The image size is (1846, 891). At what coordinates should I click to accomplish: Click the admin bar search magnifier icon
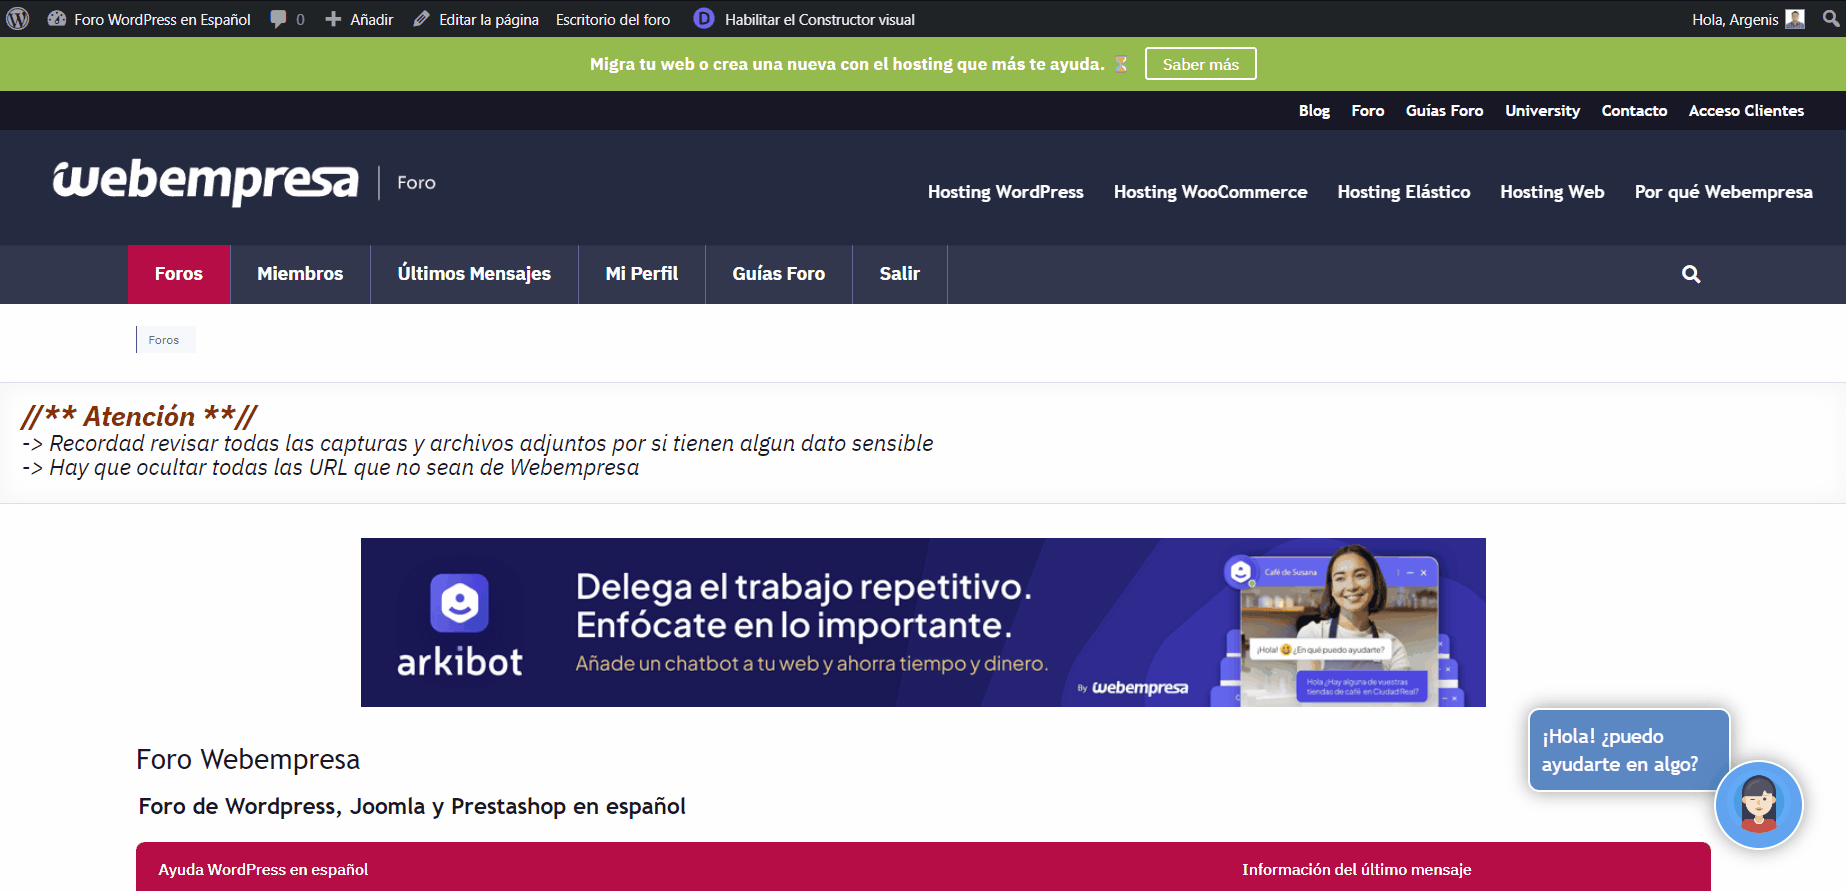(1830, 19)
